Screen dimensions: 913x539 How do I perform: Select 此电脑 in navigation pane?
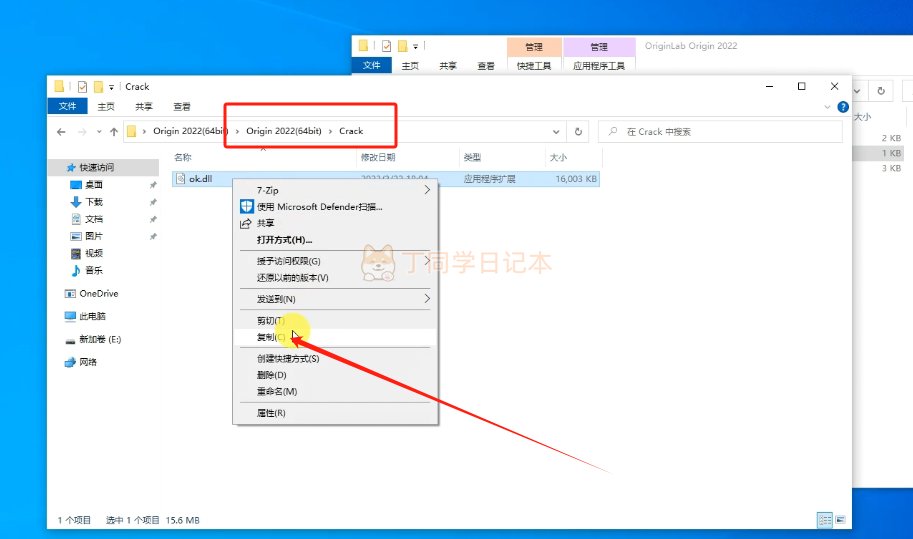click(92, 316)
